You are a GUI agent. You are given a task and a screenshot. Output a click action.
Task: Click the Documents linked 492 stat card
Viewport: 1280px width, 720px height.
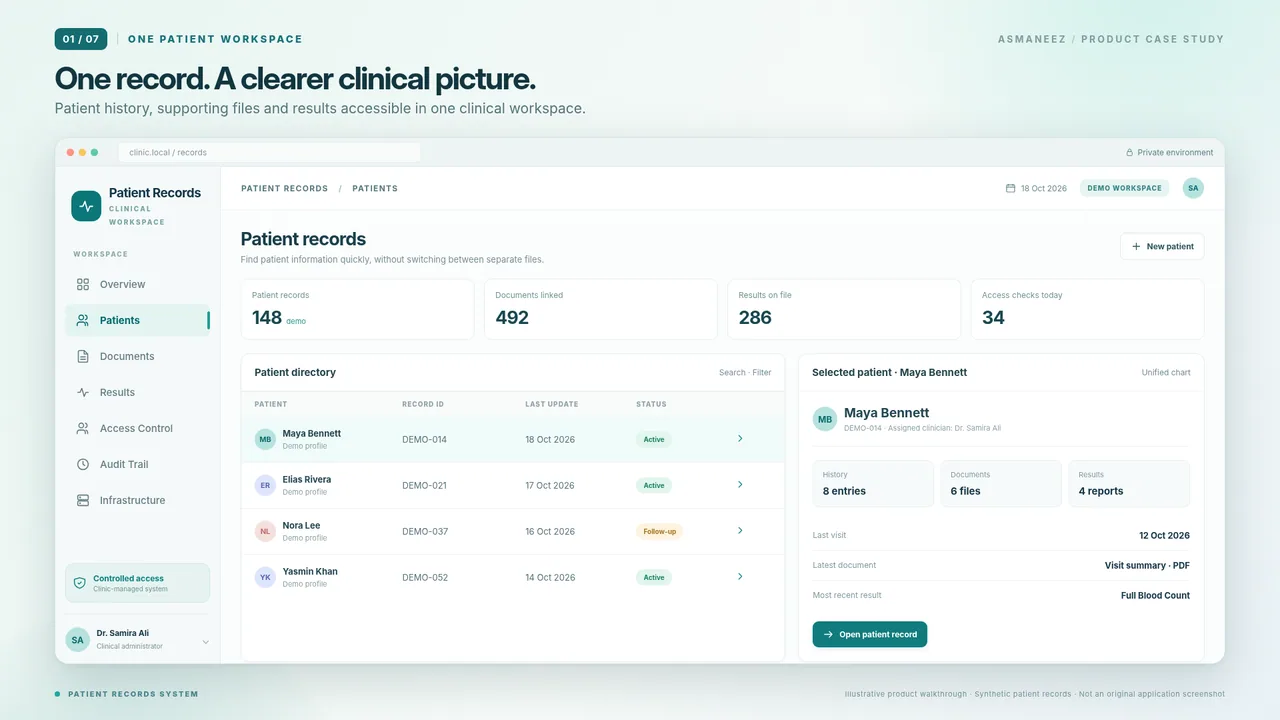601,309
